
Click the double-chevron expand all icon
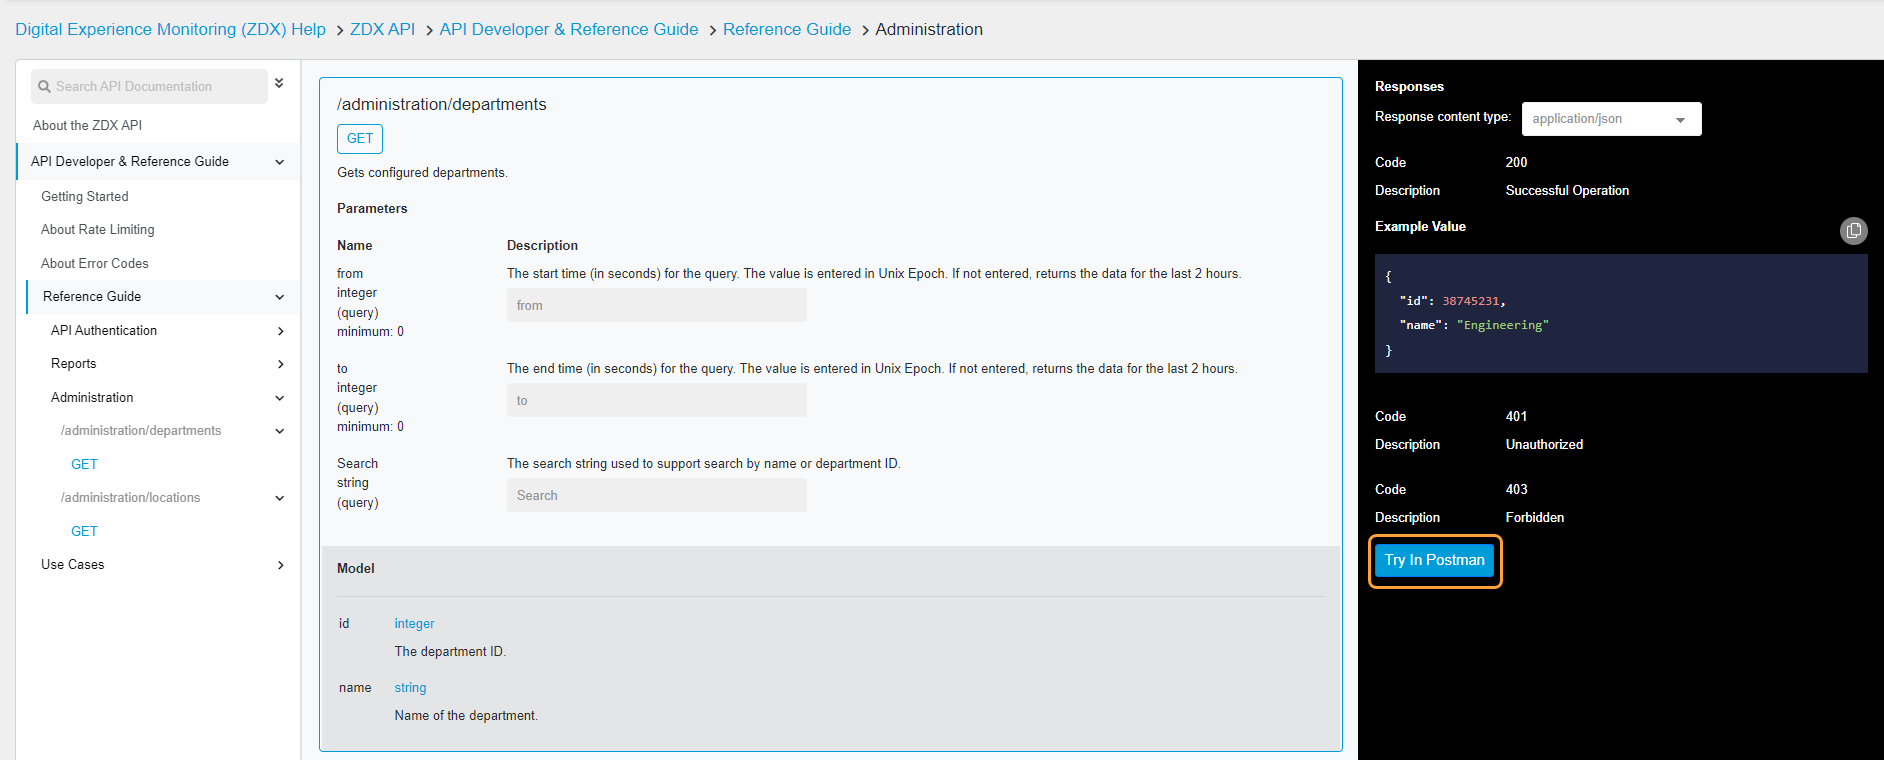279,83
